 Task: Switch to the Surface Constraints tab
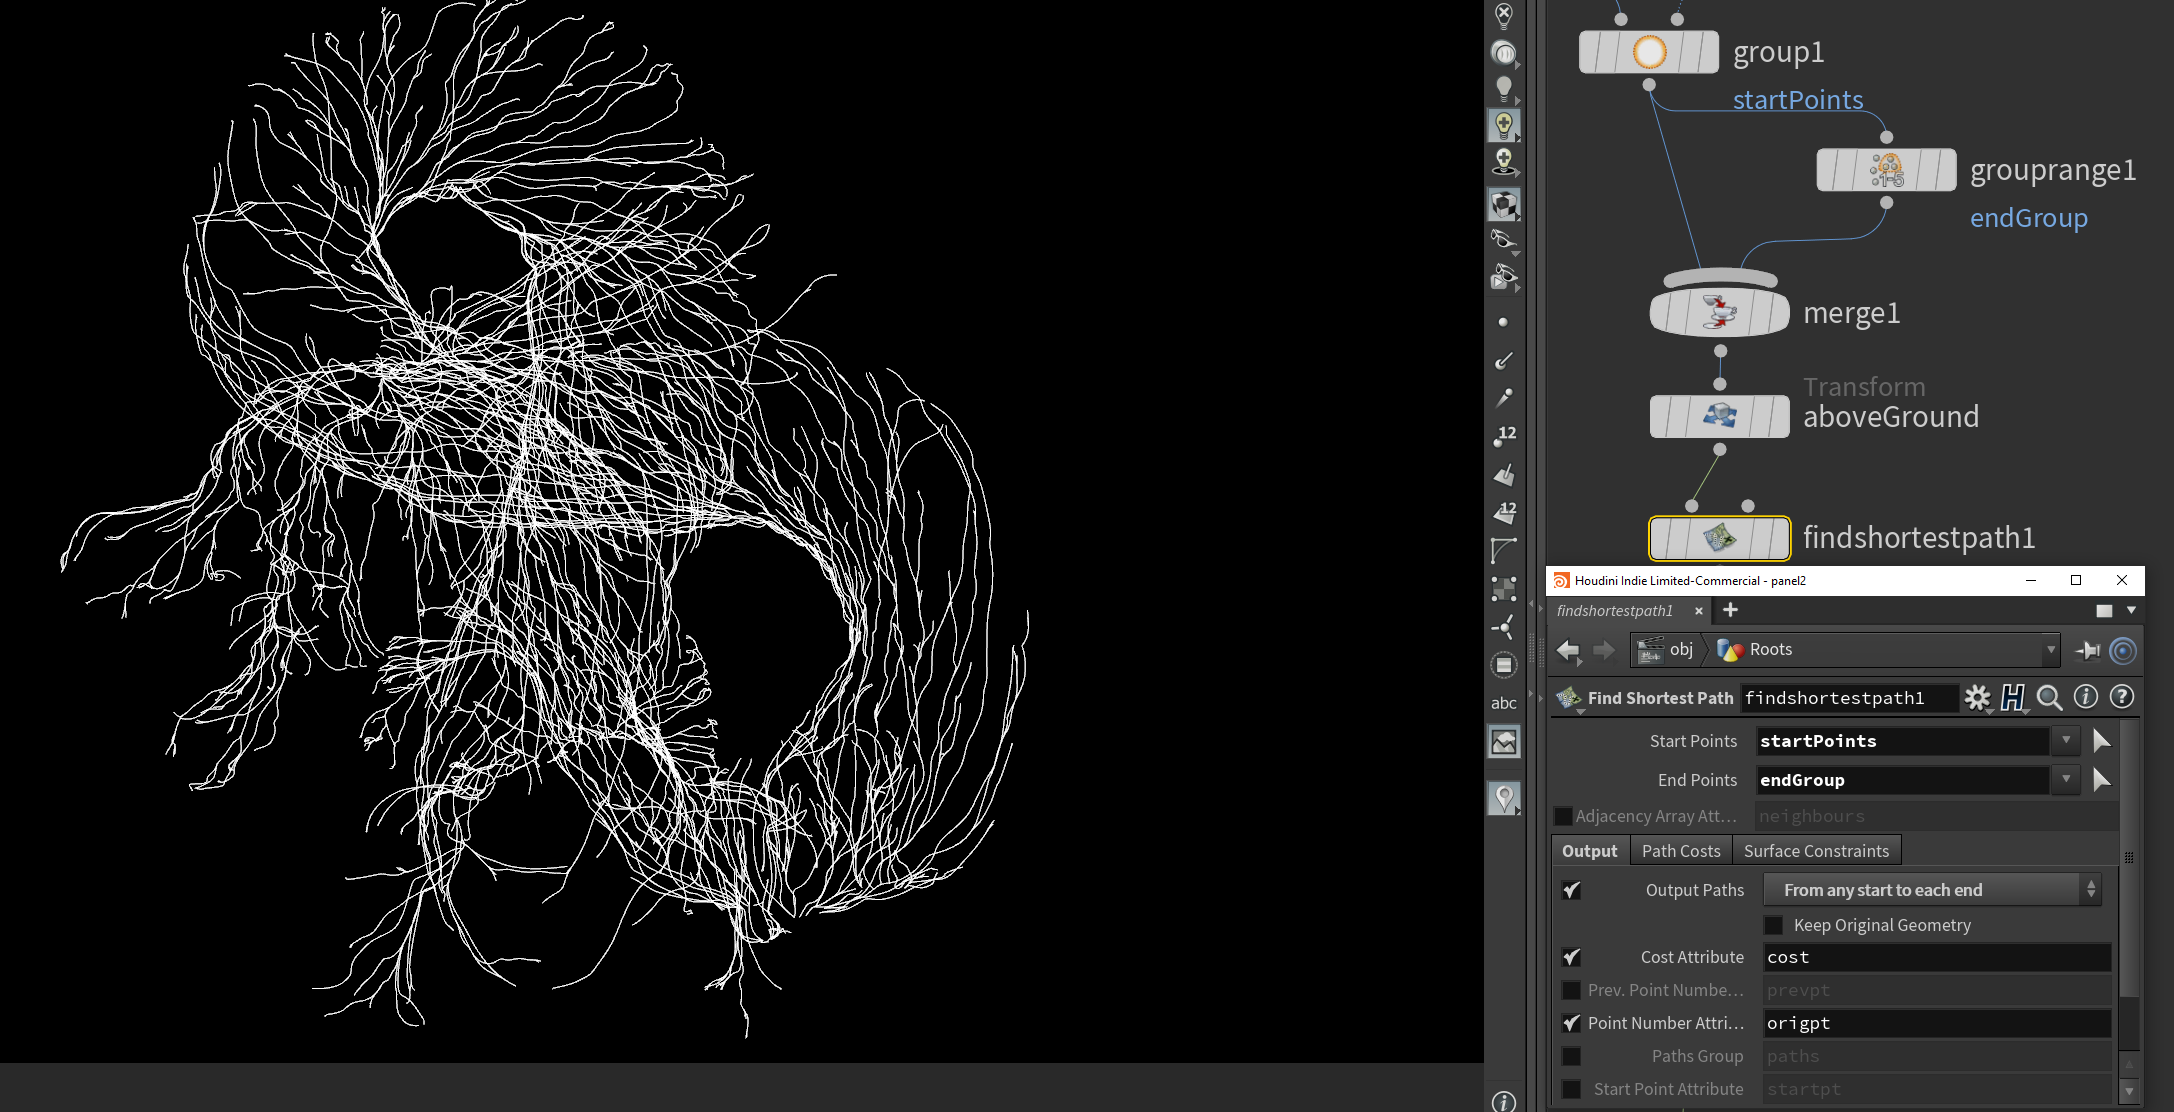[x=1816, y=851]
